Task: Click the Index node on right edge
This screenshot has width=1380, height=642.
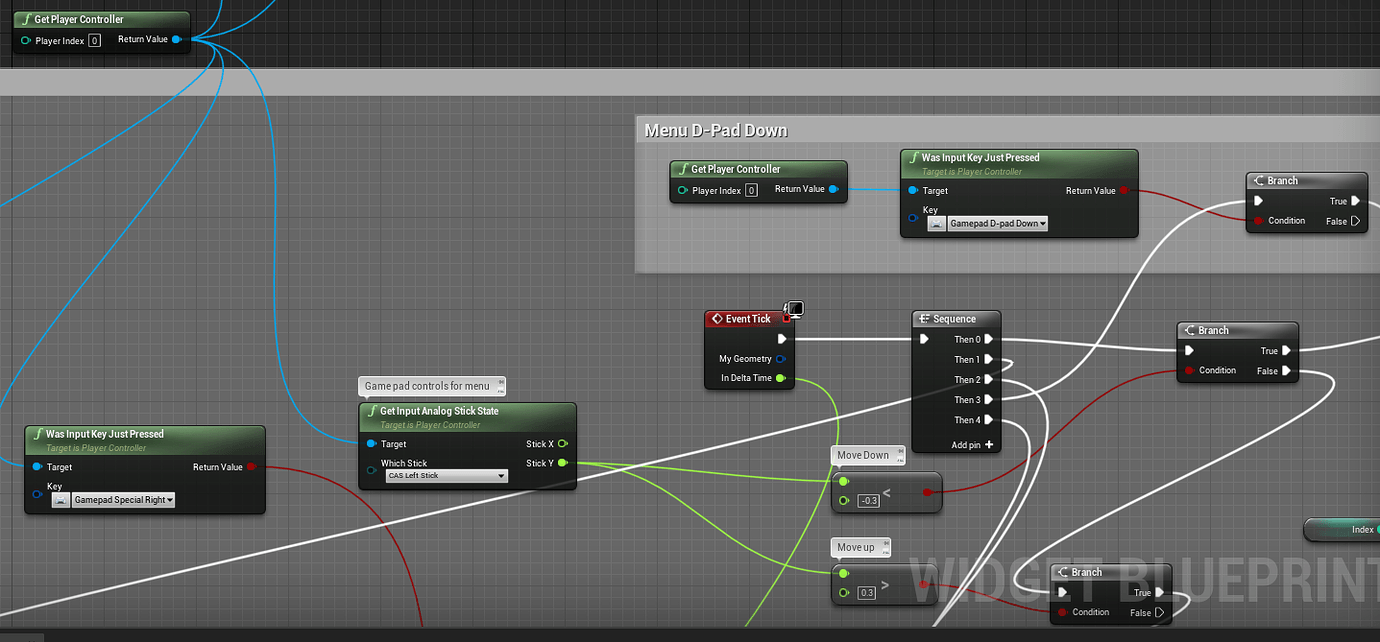Action: point(1342,530)
